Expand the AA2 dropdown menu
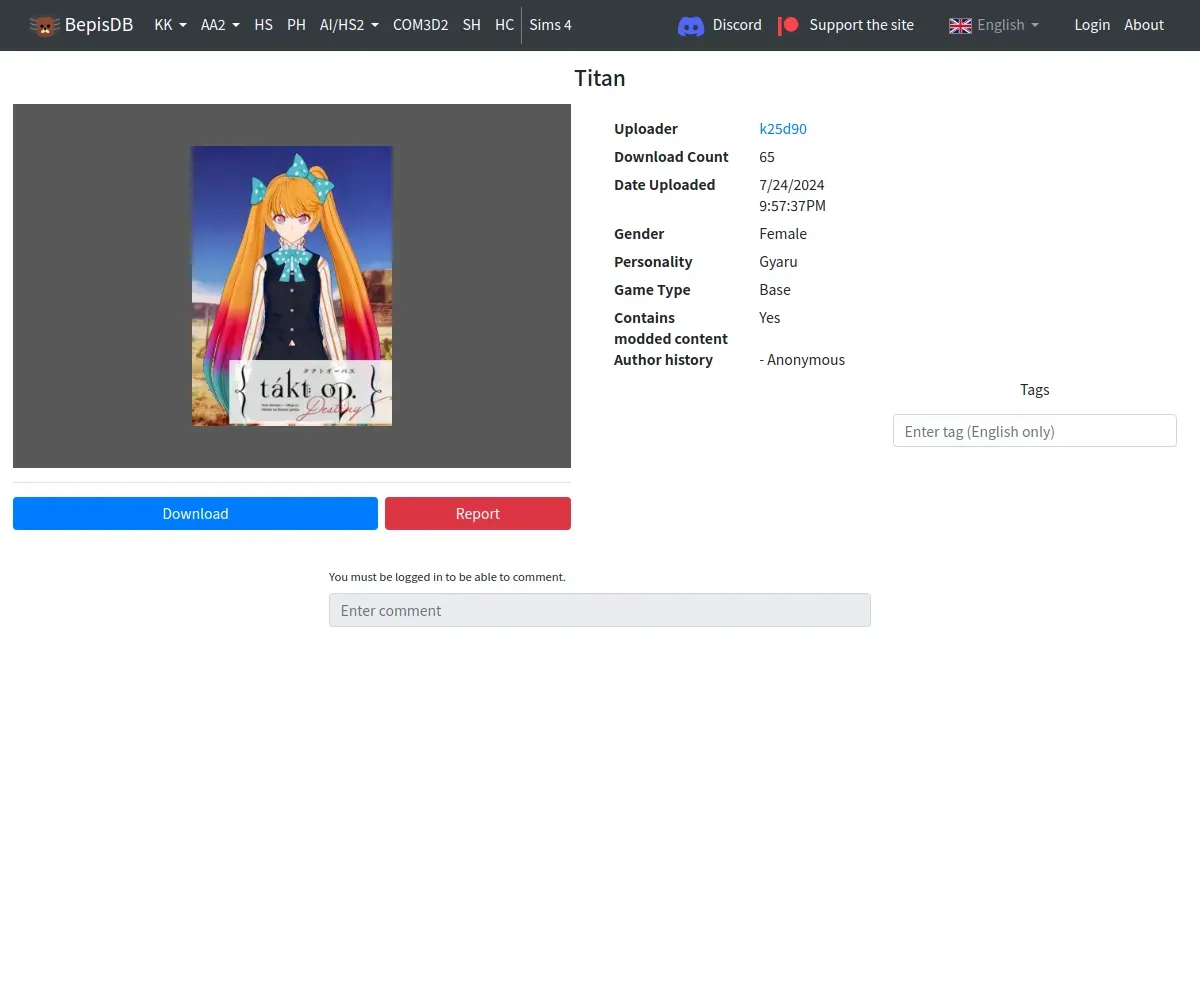Screen dimensions: 1200x1000 click(220, 25)
